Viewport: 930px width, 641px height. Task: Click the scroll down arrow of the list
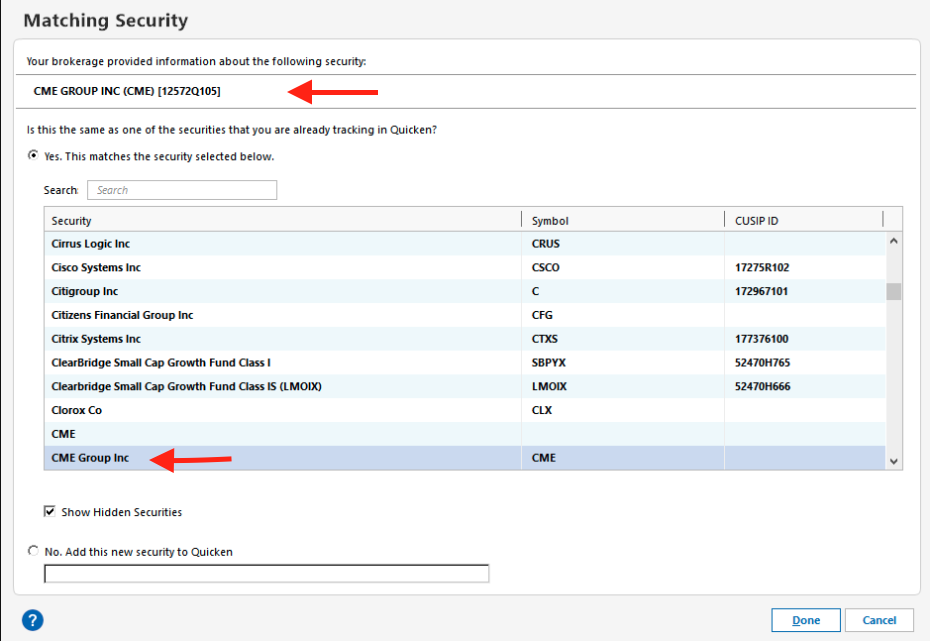pos(894,461)
